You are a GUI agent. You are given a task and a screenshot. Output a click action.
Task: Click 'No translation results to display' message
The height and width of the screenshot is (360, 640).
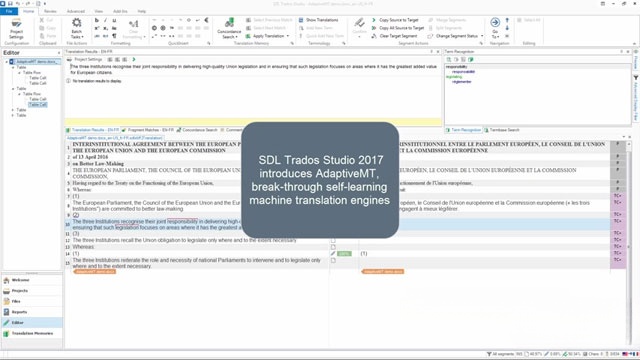coord(97,81)
